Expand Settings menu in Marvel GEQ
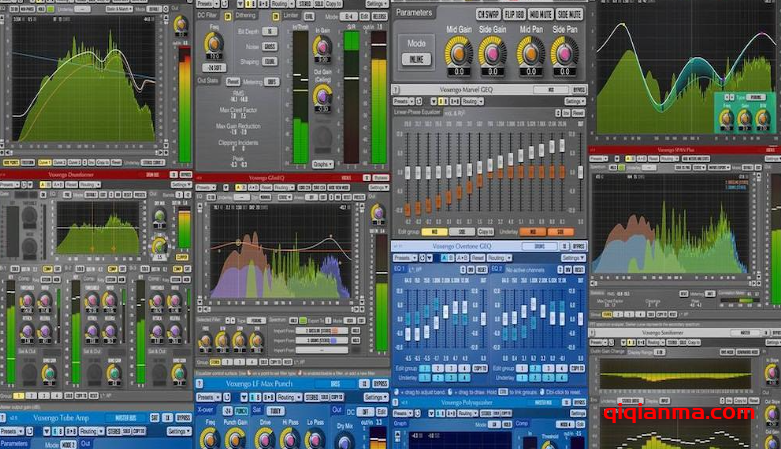This screenshot has width=781, height=449. [x=574, y=101]
